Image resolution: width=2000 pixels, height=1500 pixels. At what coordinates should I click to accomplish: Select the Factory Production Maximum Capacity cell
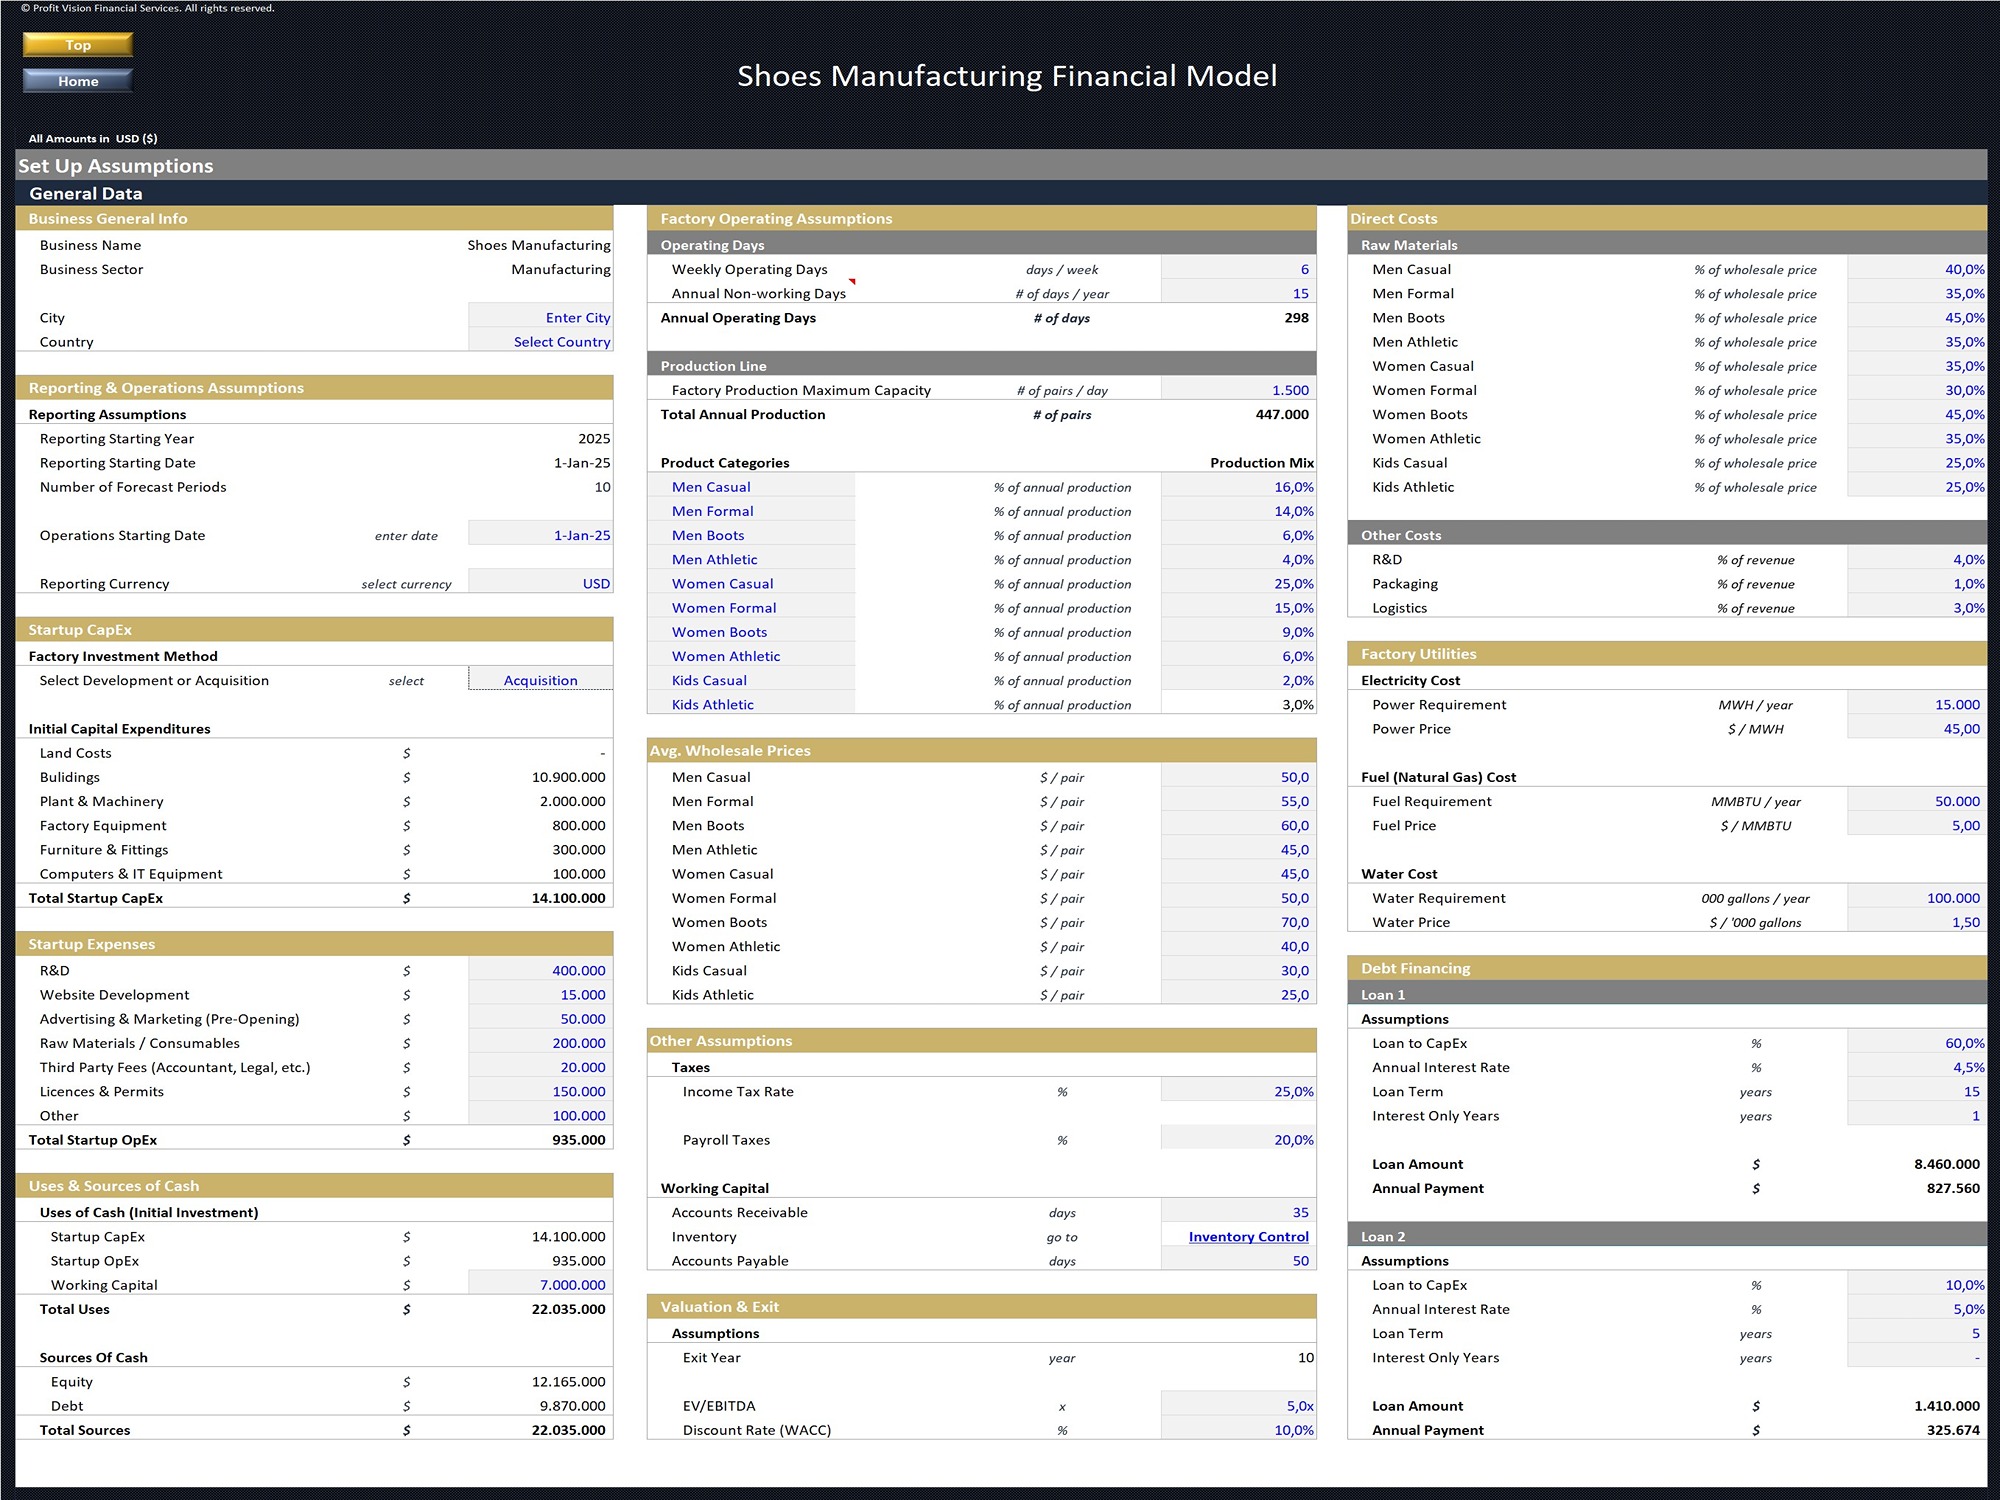coord(1240,390)
